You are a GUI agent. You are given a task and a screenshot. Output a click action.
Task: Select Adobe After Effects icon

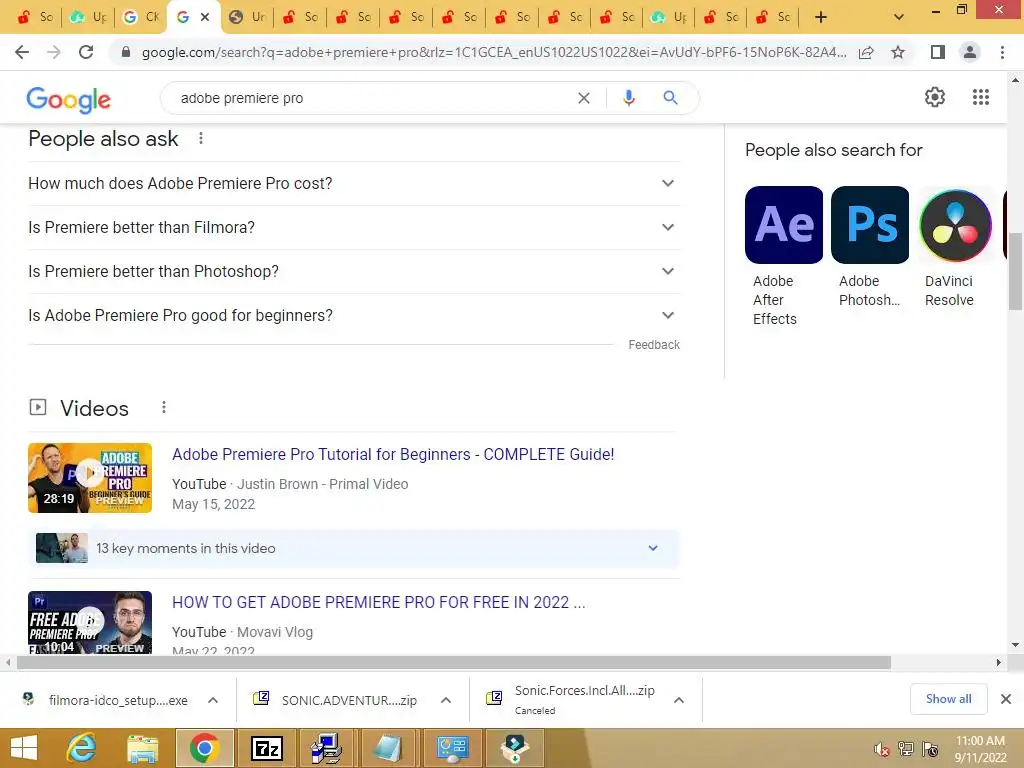784,225
